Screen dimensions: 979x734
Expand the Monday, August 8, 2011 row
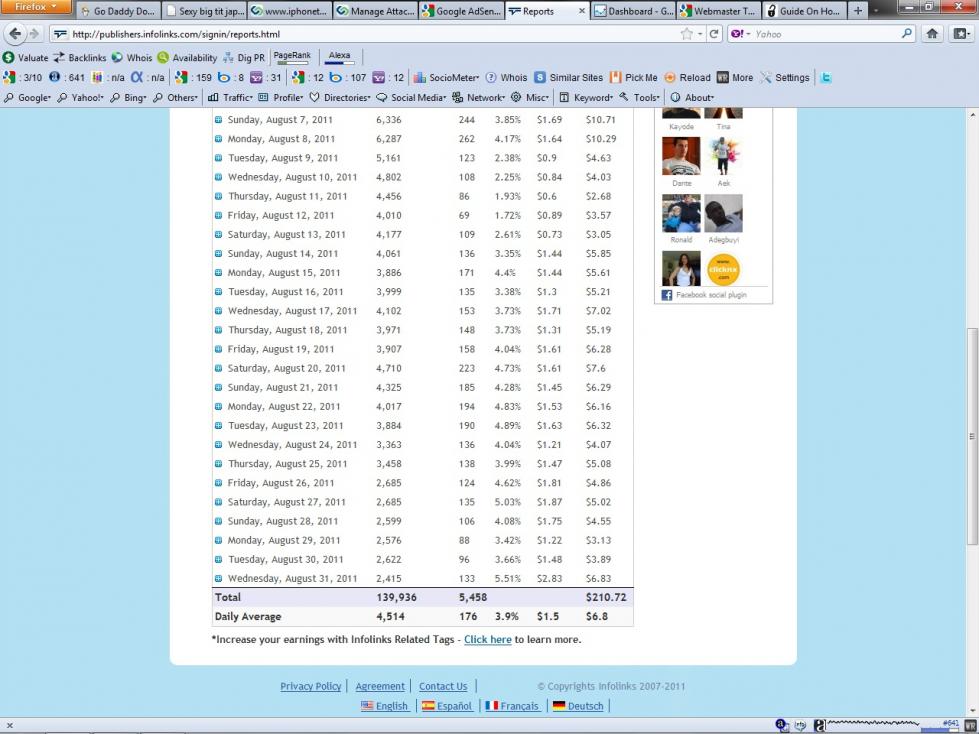(x=218, y=139)
